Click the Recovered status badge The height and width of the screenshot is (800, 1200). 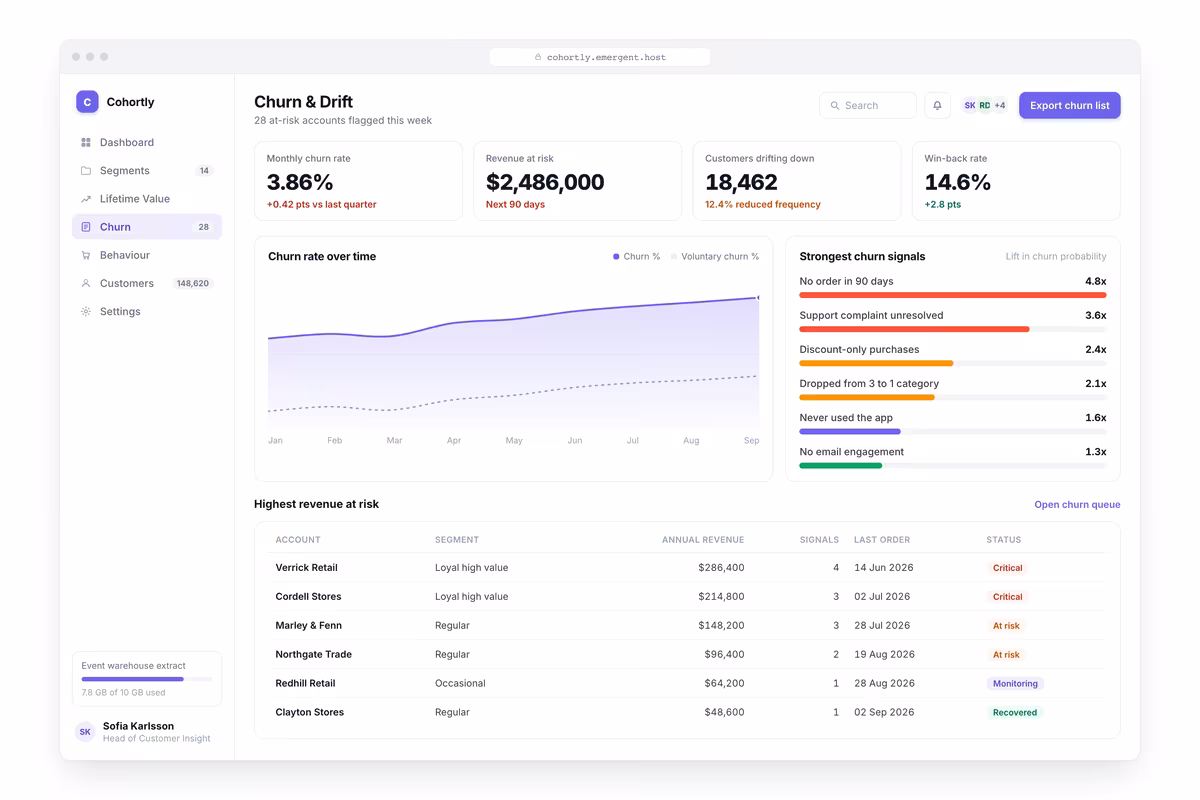click(x=1015, y=713)
